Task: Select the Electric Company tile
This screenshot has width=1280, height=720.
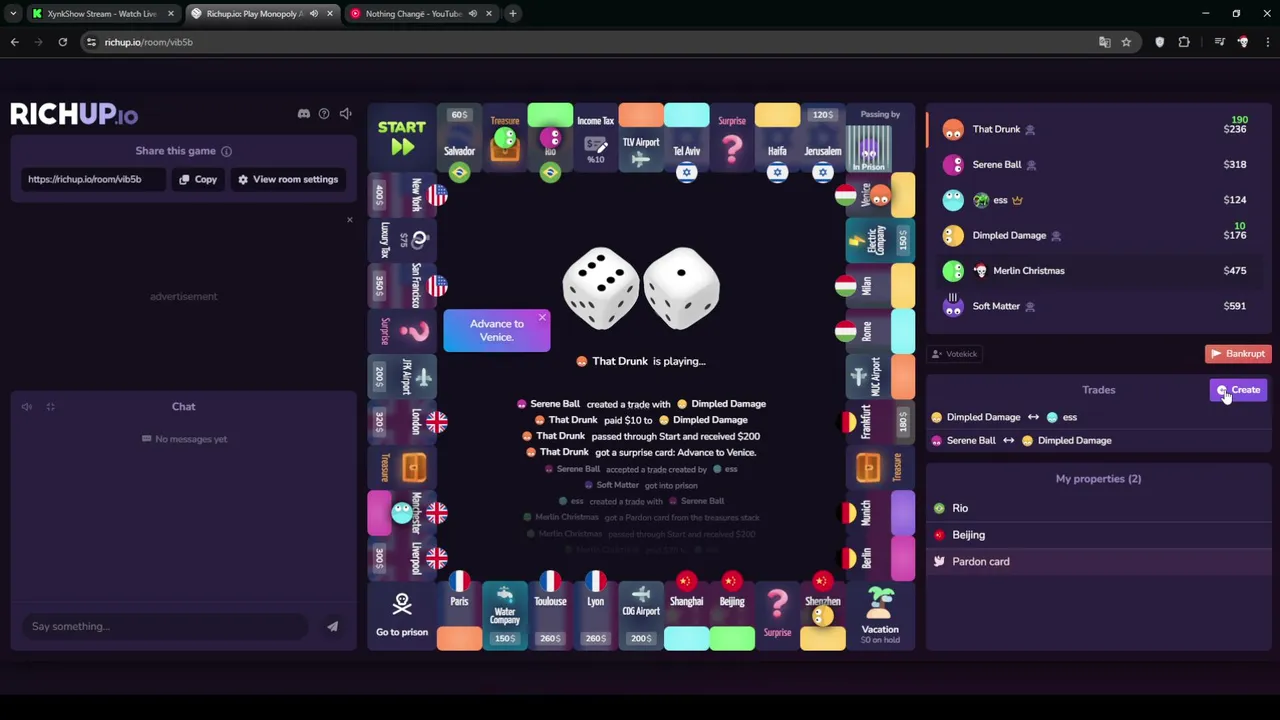Action: (x=880, y=240)
